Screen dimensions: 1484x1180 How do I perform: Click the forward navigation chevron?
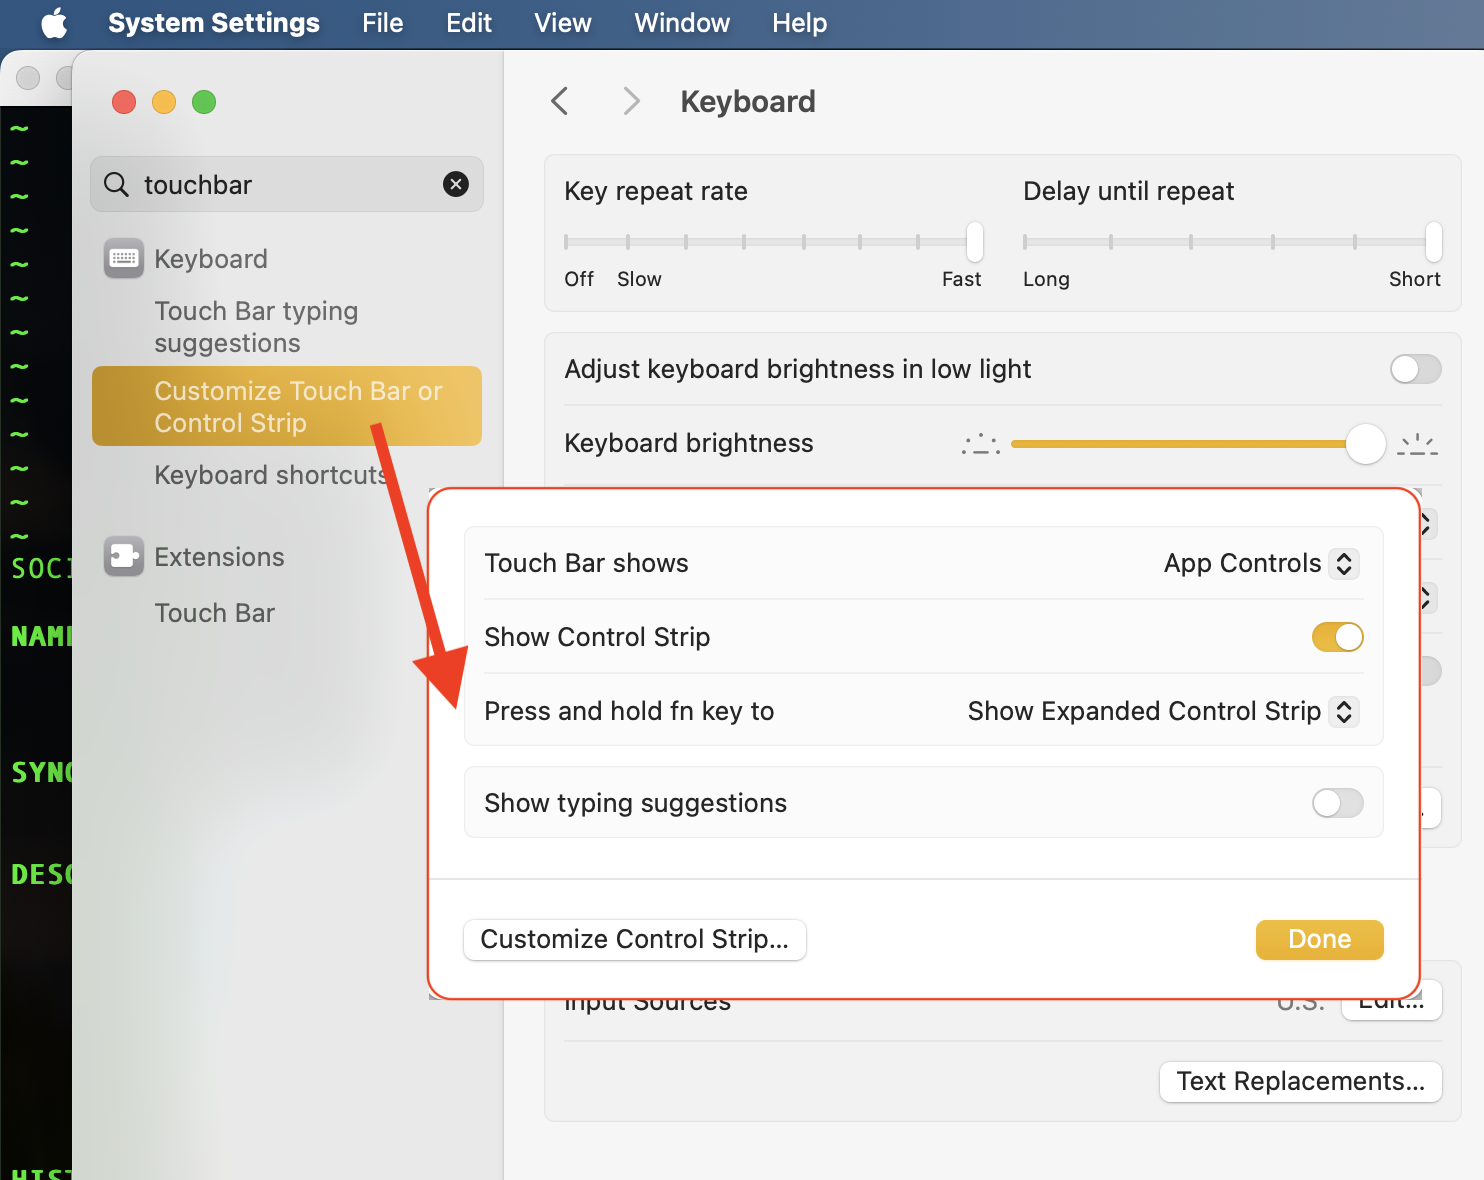(631, 100)
